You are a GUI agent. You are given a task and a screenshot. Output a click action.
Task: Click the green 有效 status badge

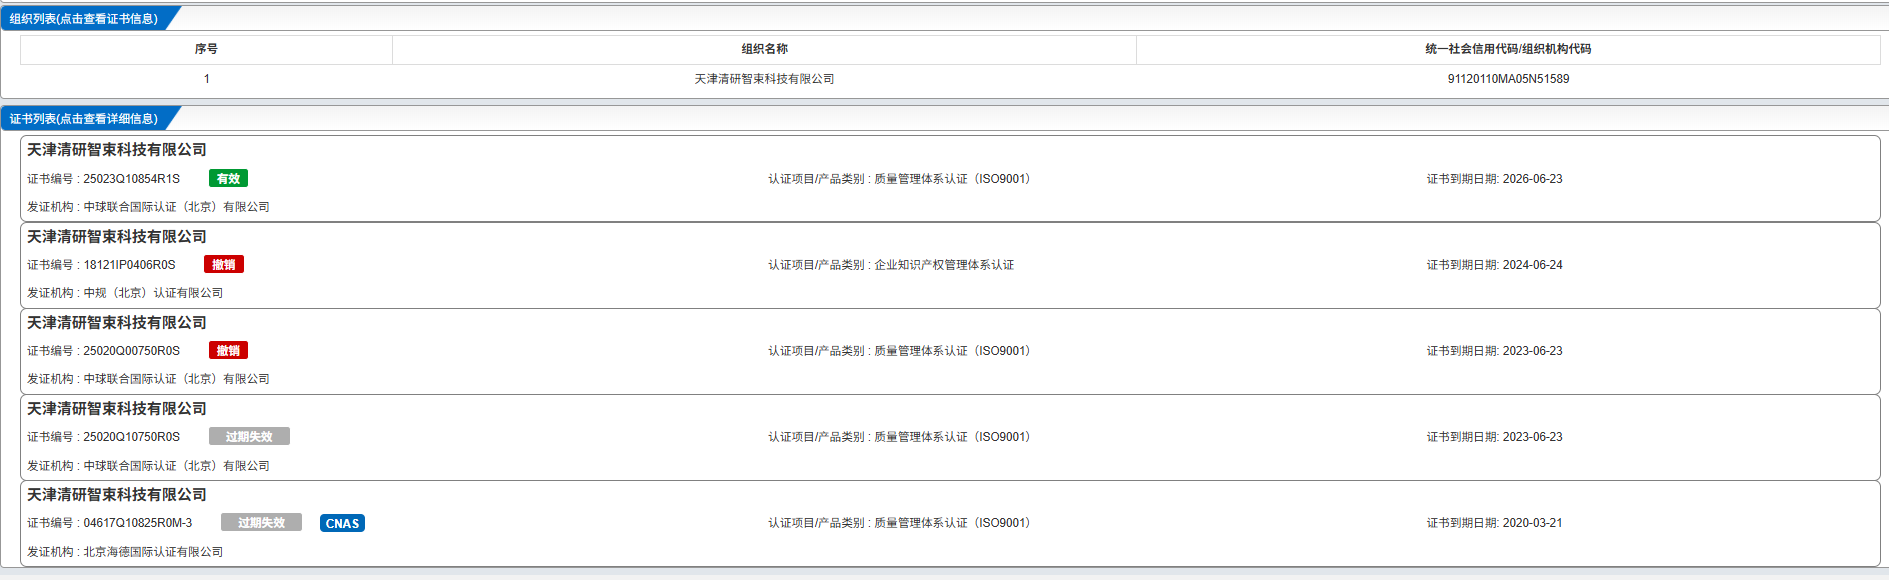point(228,179)
